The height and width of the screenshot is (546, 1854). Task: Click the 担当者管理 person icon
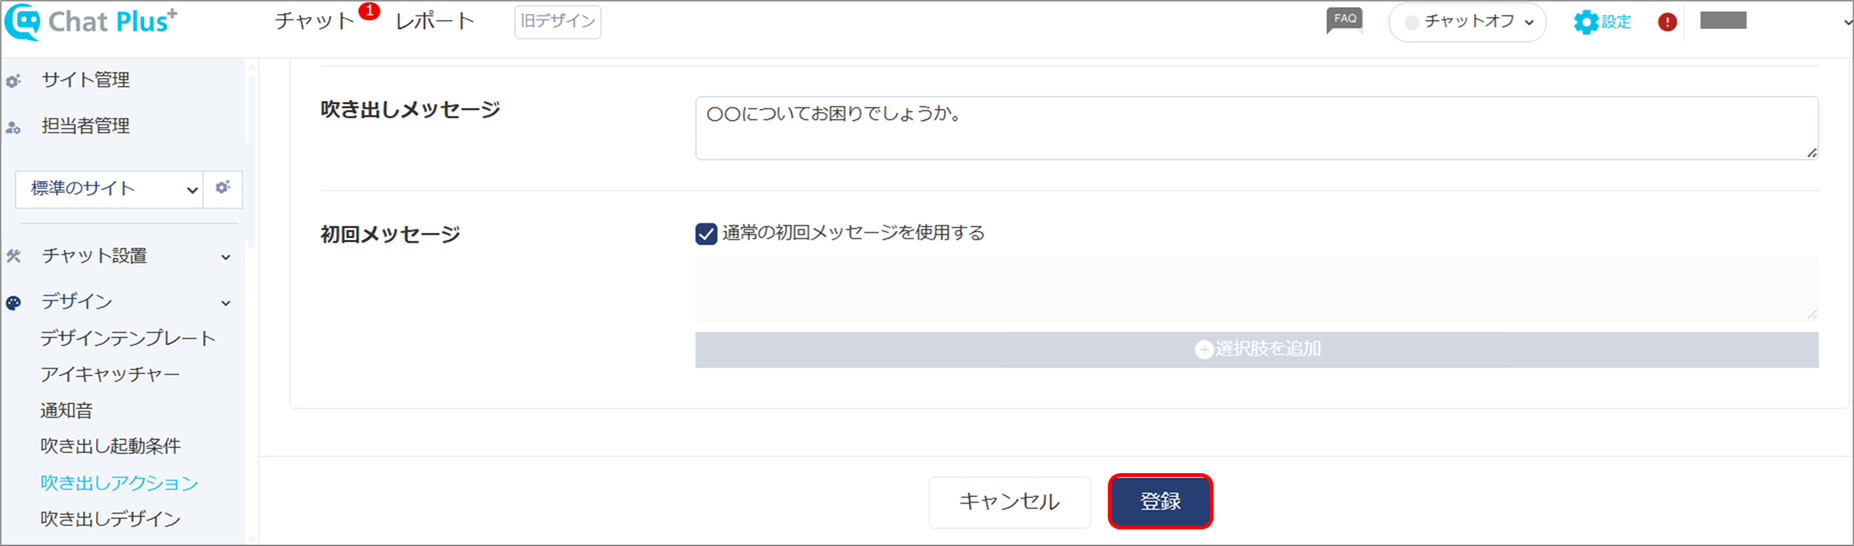click(14, 127)
